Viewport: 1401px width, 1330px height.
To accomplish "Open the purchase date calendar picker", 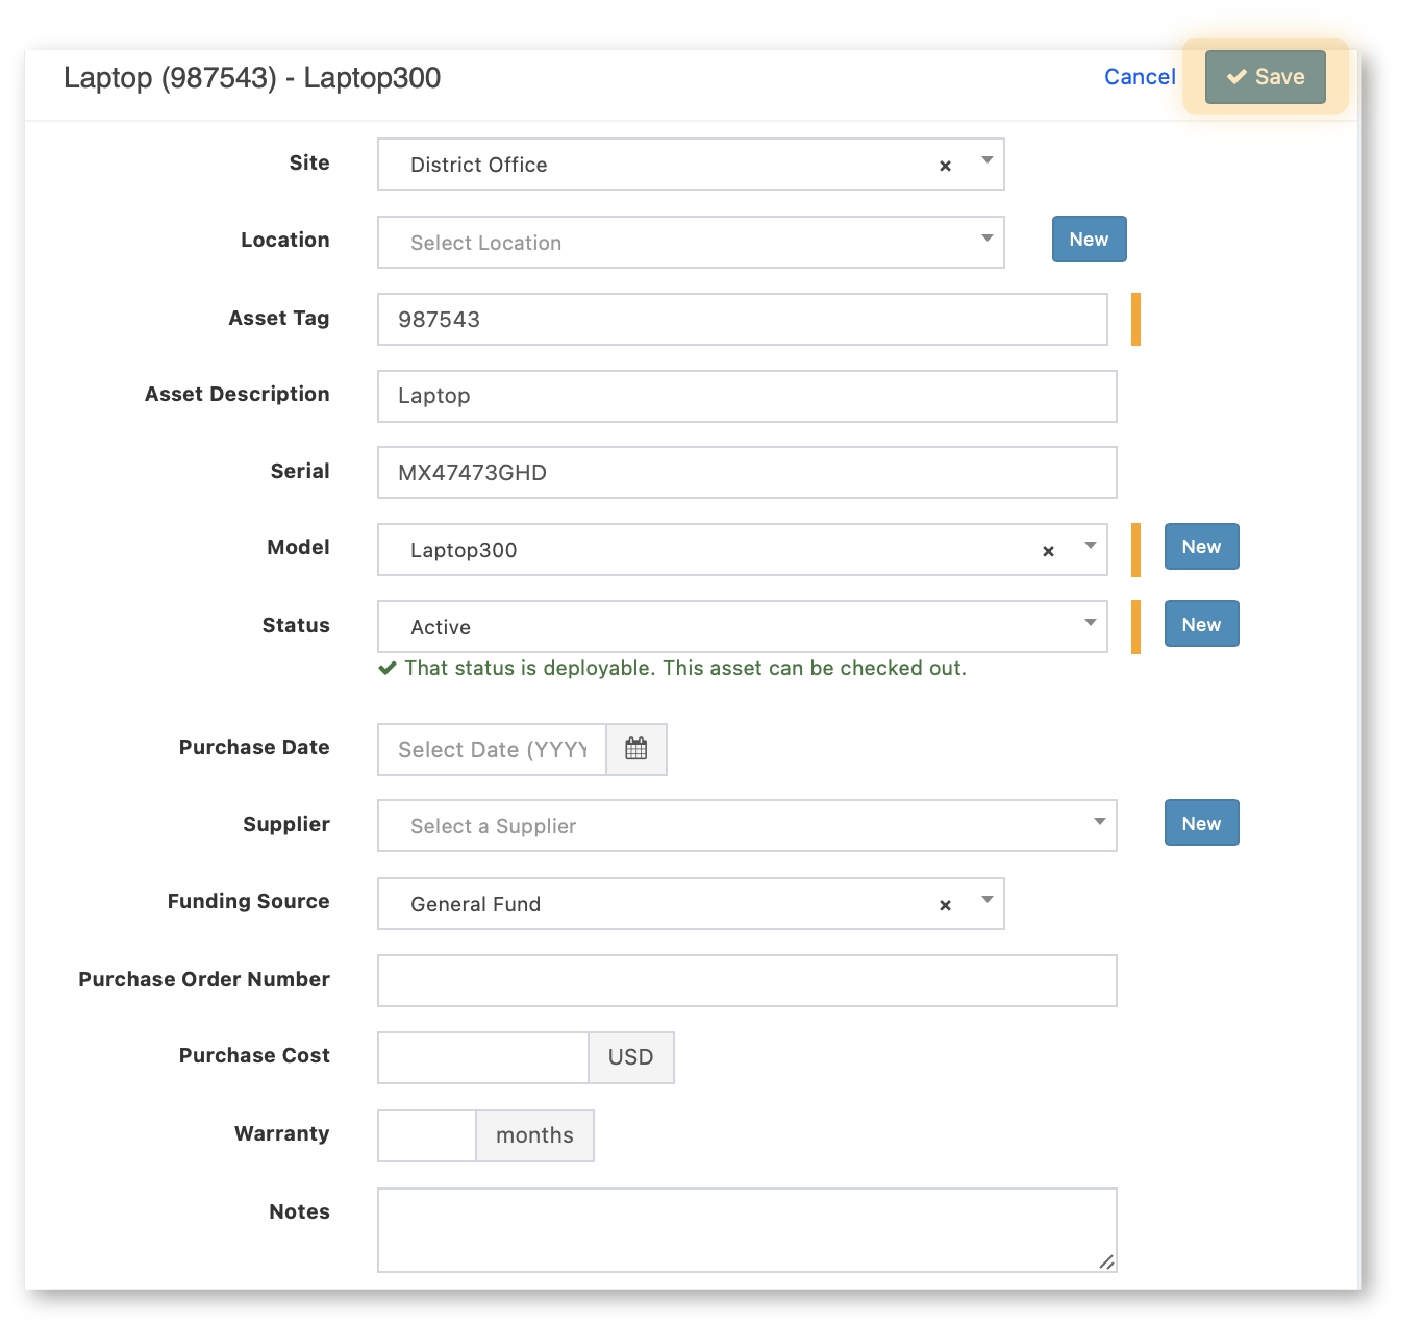I will pyautogui.click(x=636, y=749).
